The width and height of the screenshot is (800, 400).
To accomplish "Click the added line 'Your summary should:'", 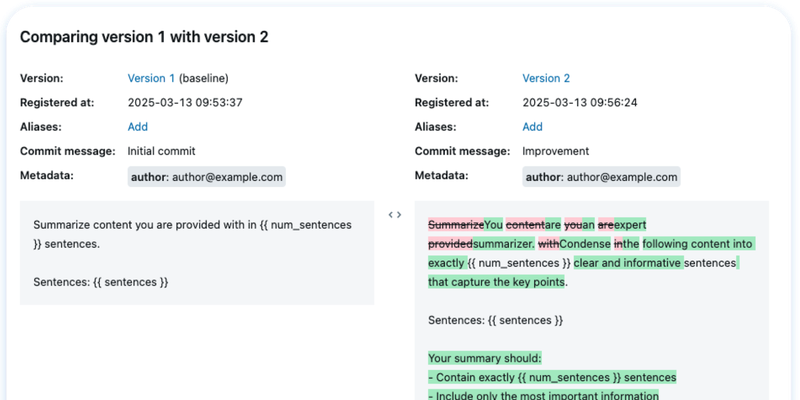I will coord(484,359).
